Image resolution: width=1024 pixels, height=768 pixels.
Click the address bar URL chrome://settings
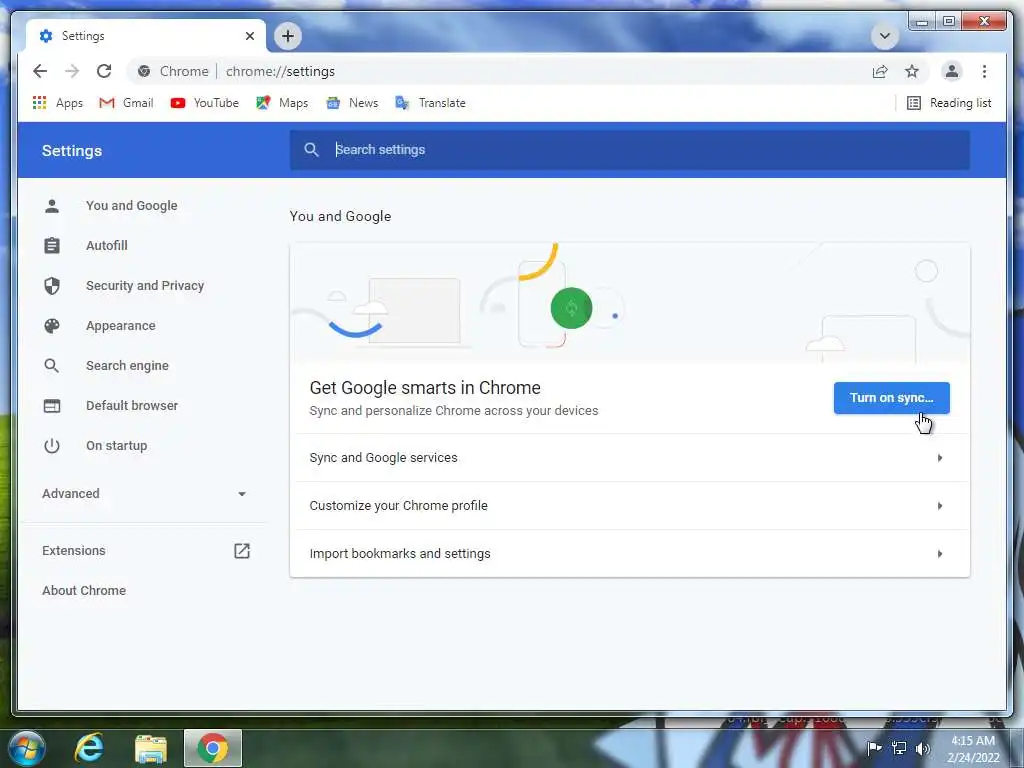[x=280, y=71]
